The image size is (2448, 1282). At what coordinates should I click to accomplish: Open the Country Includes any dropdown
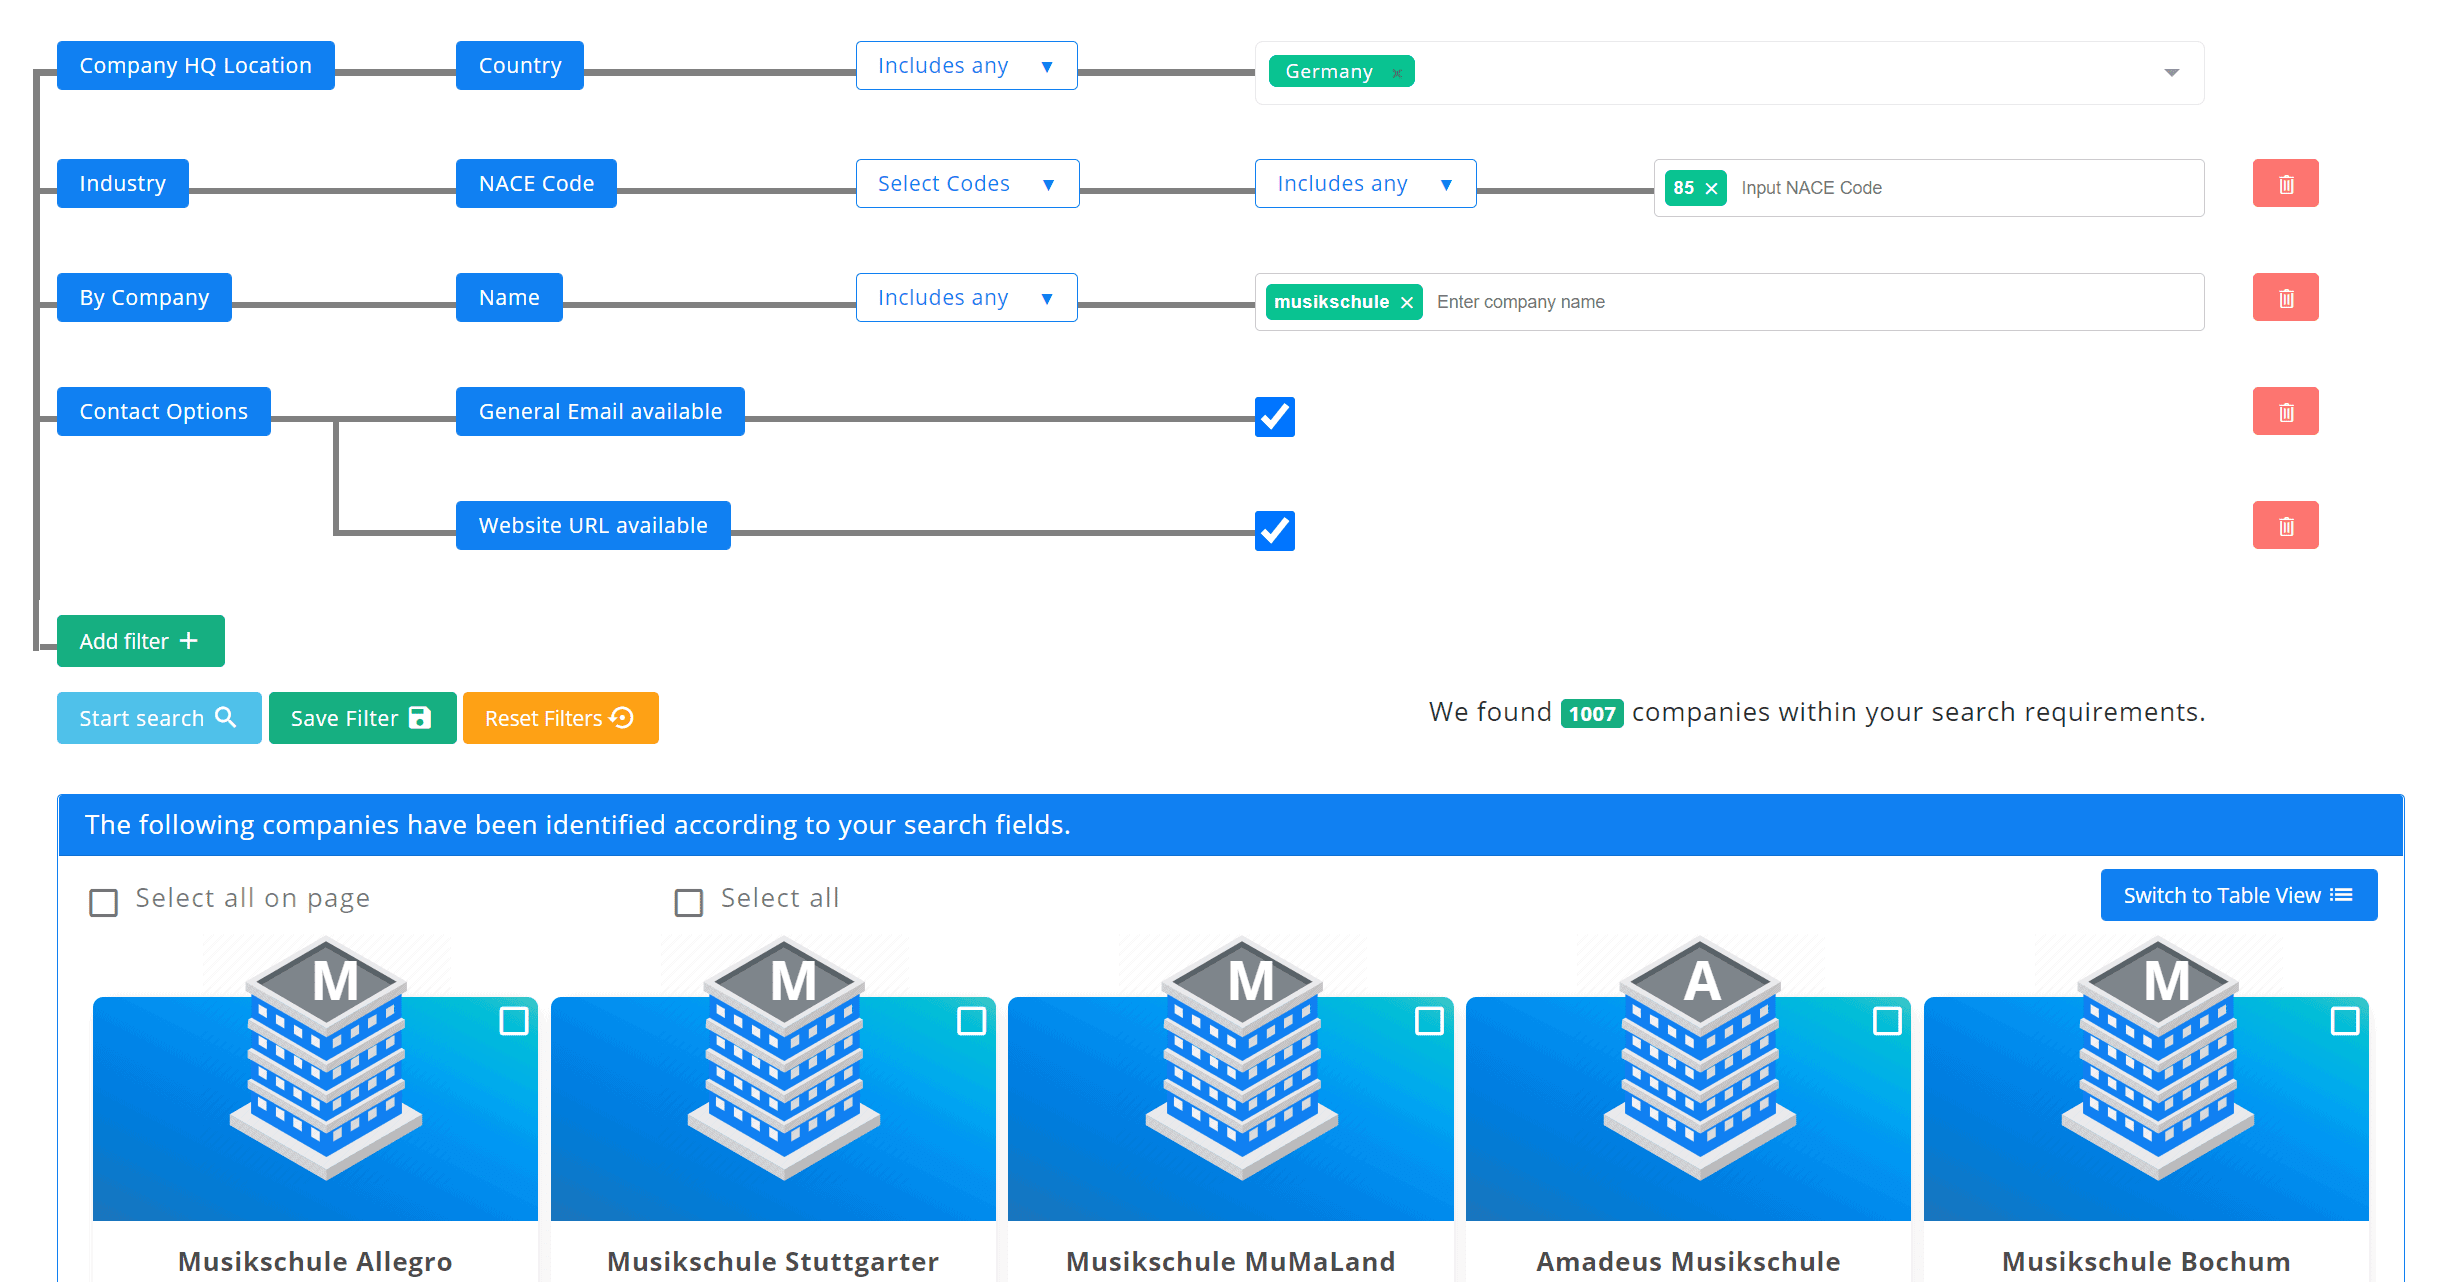(x=966, y=66)
